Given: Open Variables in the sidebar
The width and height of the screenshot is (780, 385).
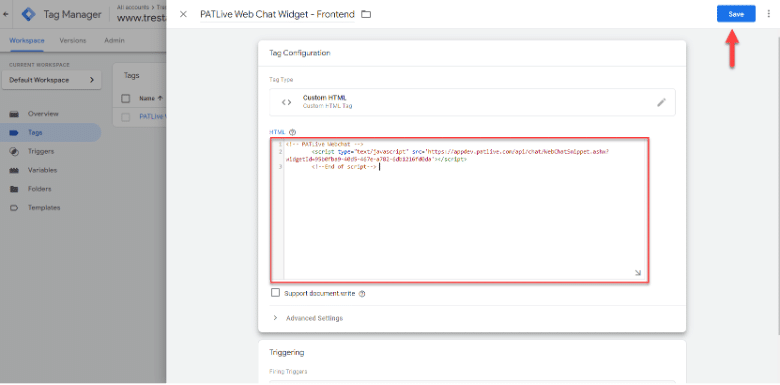Looking at the screenshot, I should pyautogui.click(x=42, y=170).
